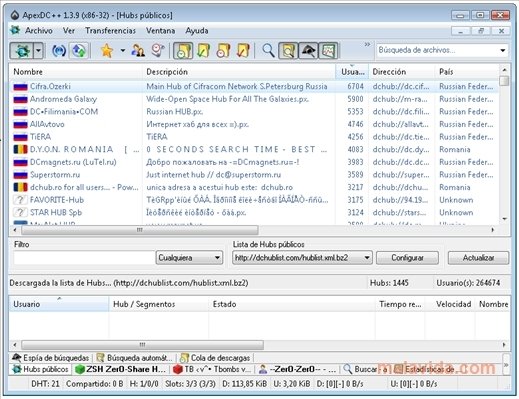Select the DC•Filimania•COM hub

[x=254, y=112]
